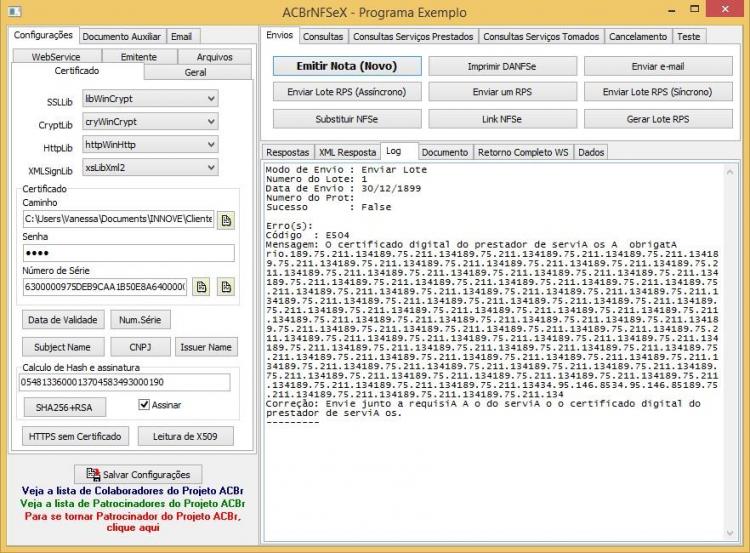Click log scrollbar up arrow
The height and width of the screenshot is (553, 750).
point(730,172)
